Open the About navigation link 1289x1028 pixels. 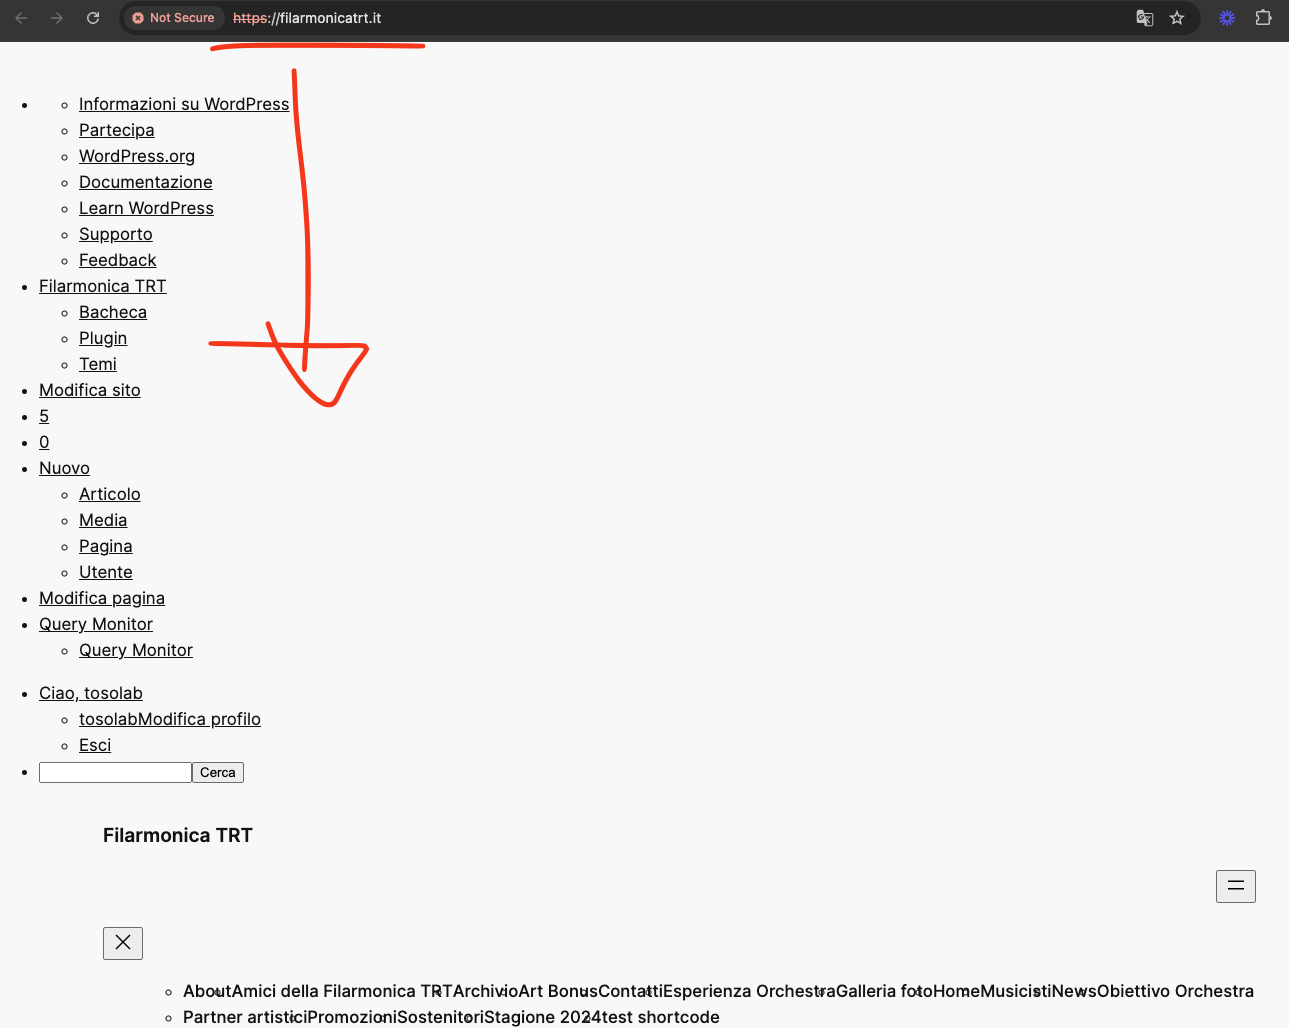point(207,991)
